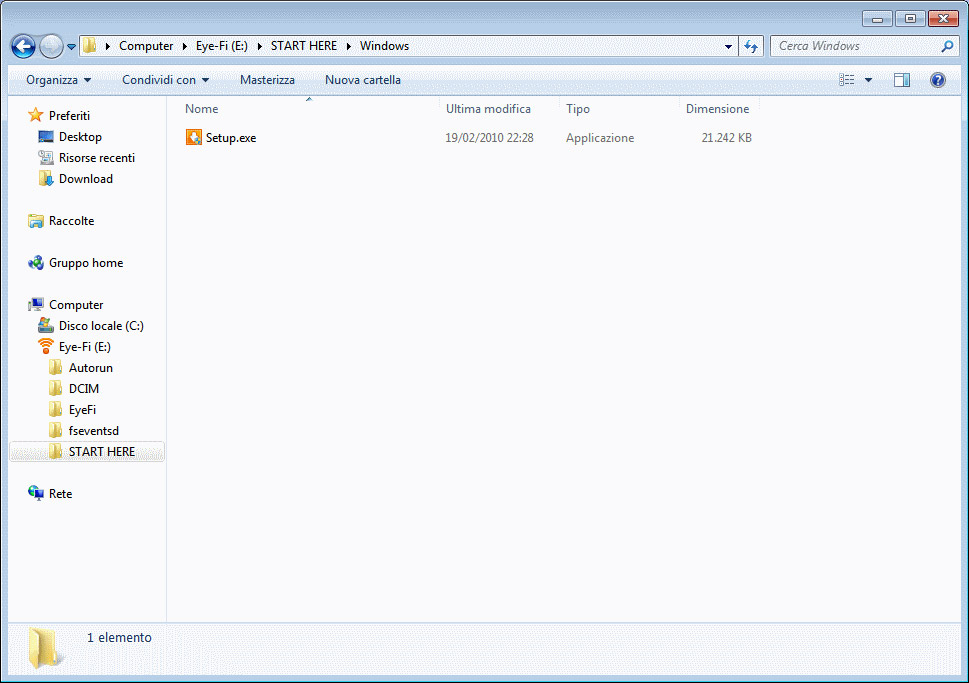
Task: Click the Eye-Fi (E:) wifi icon
Action: (46, 346)
